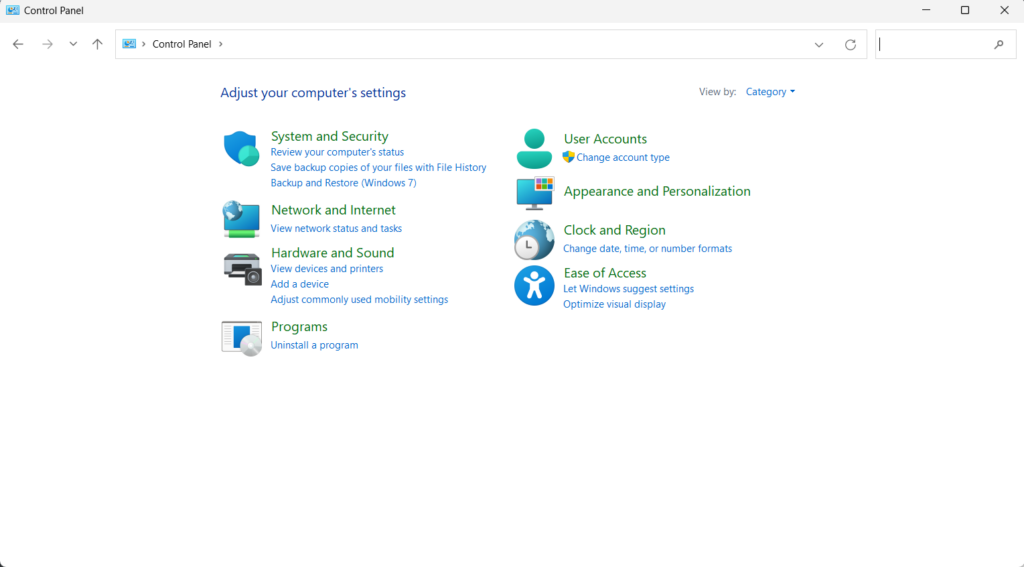This screenshot has height=567, width=1024.
Task: Open Optimize visual display link
Action: tap(614, 304)
